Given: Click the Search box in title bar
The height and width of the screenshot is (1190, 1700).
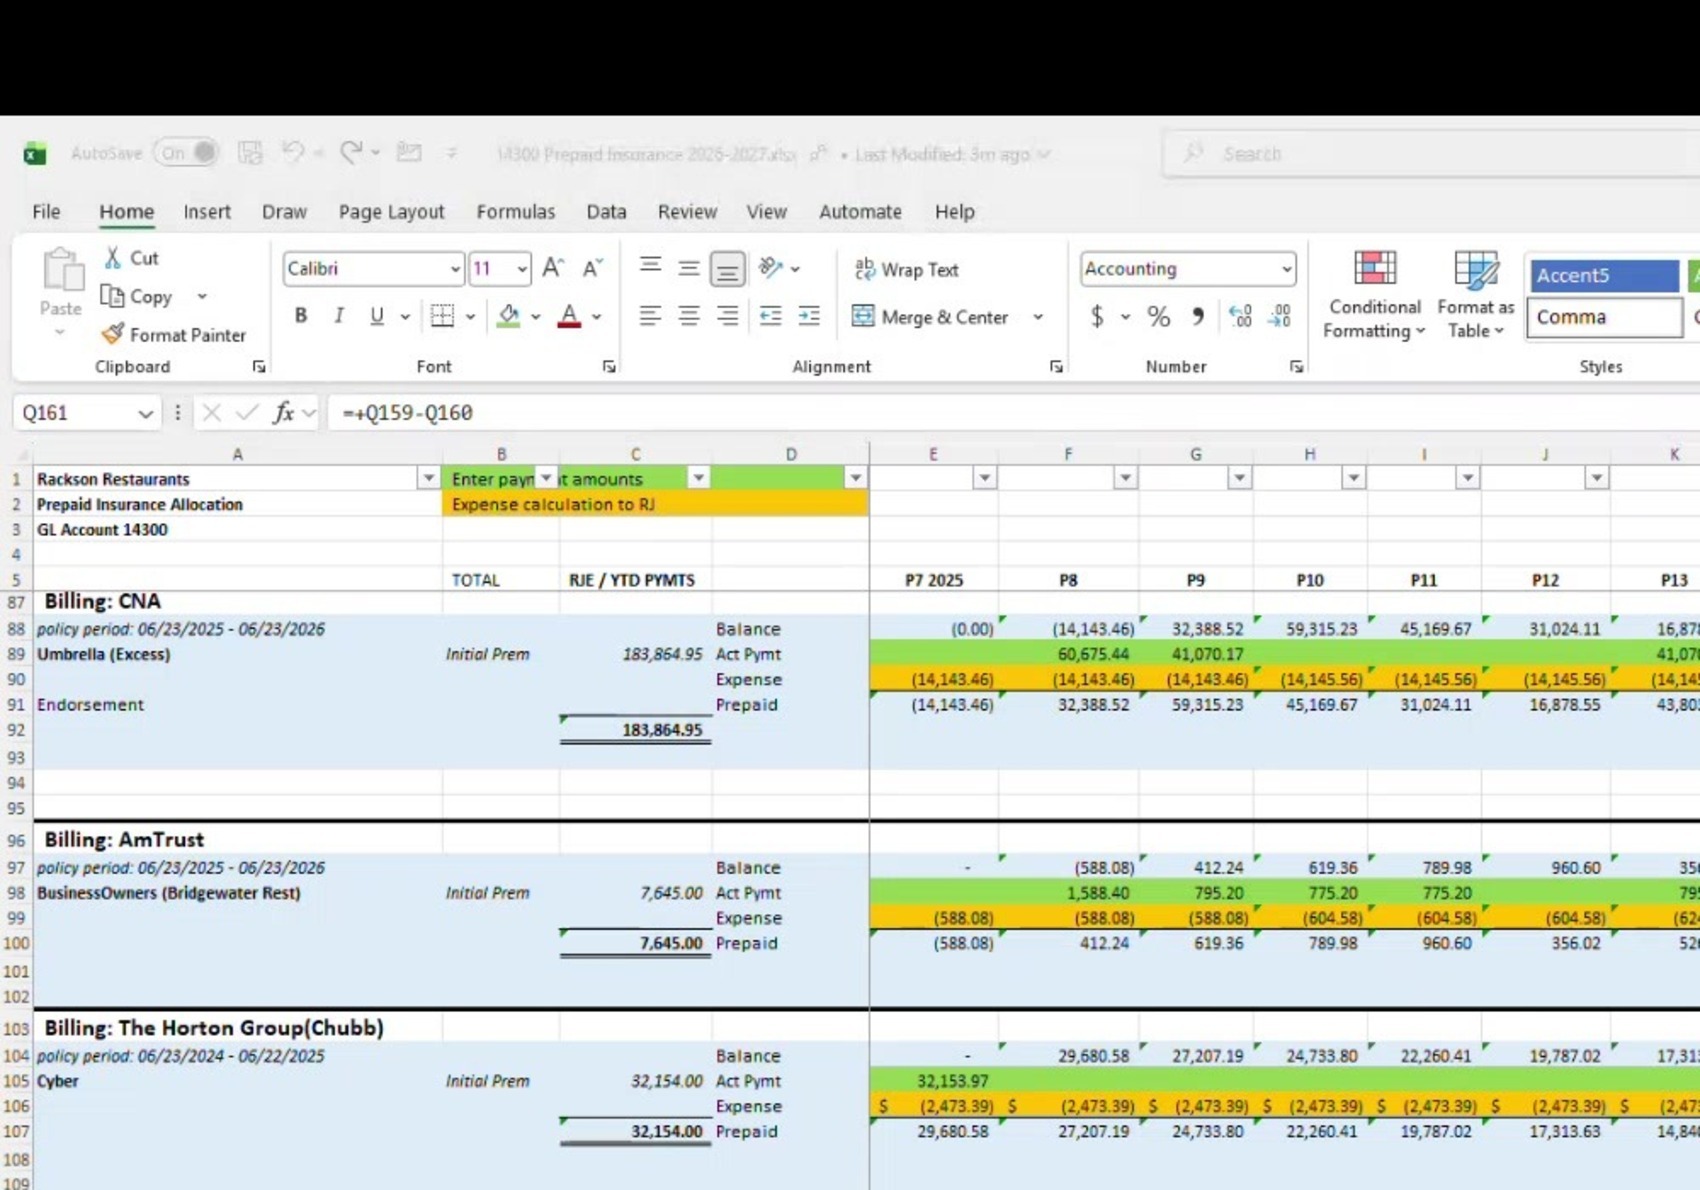Looking at the screenshot, I should pos(1430,154).
